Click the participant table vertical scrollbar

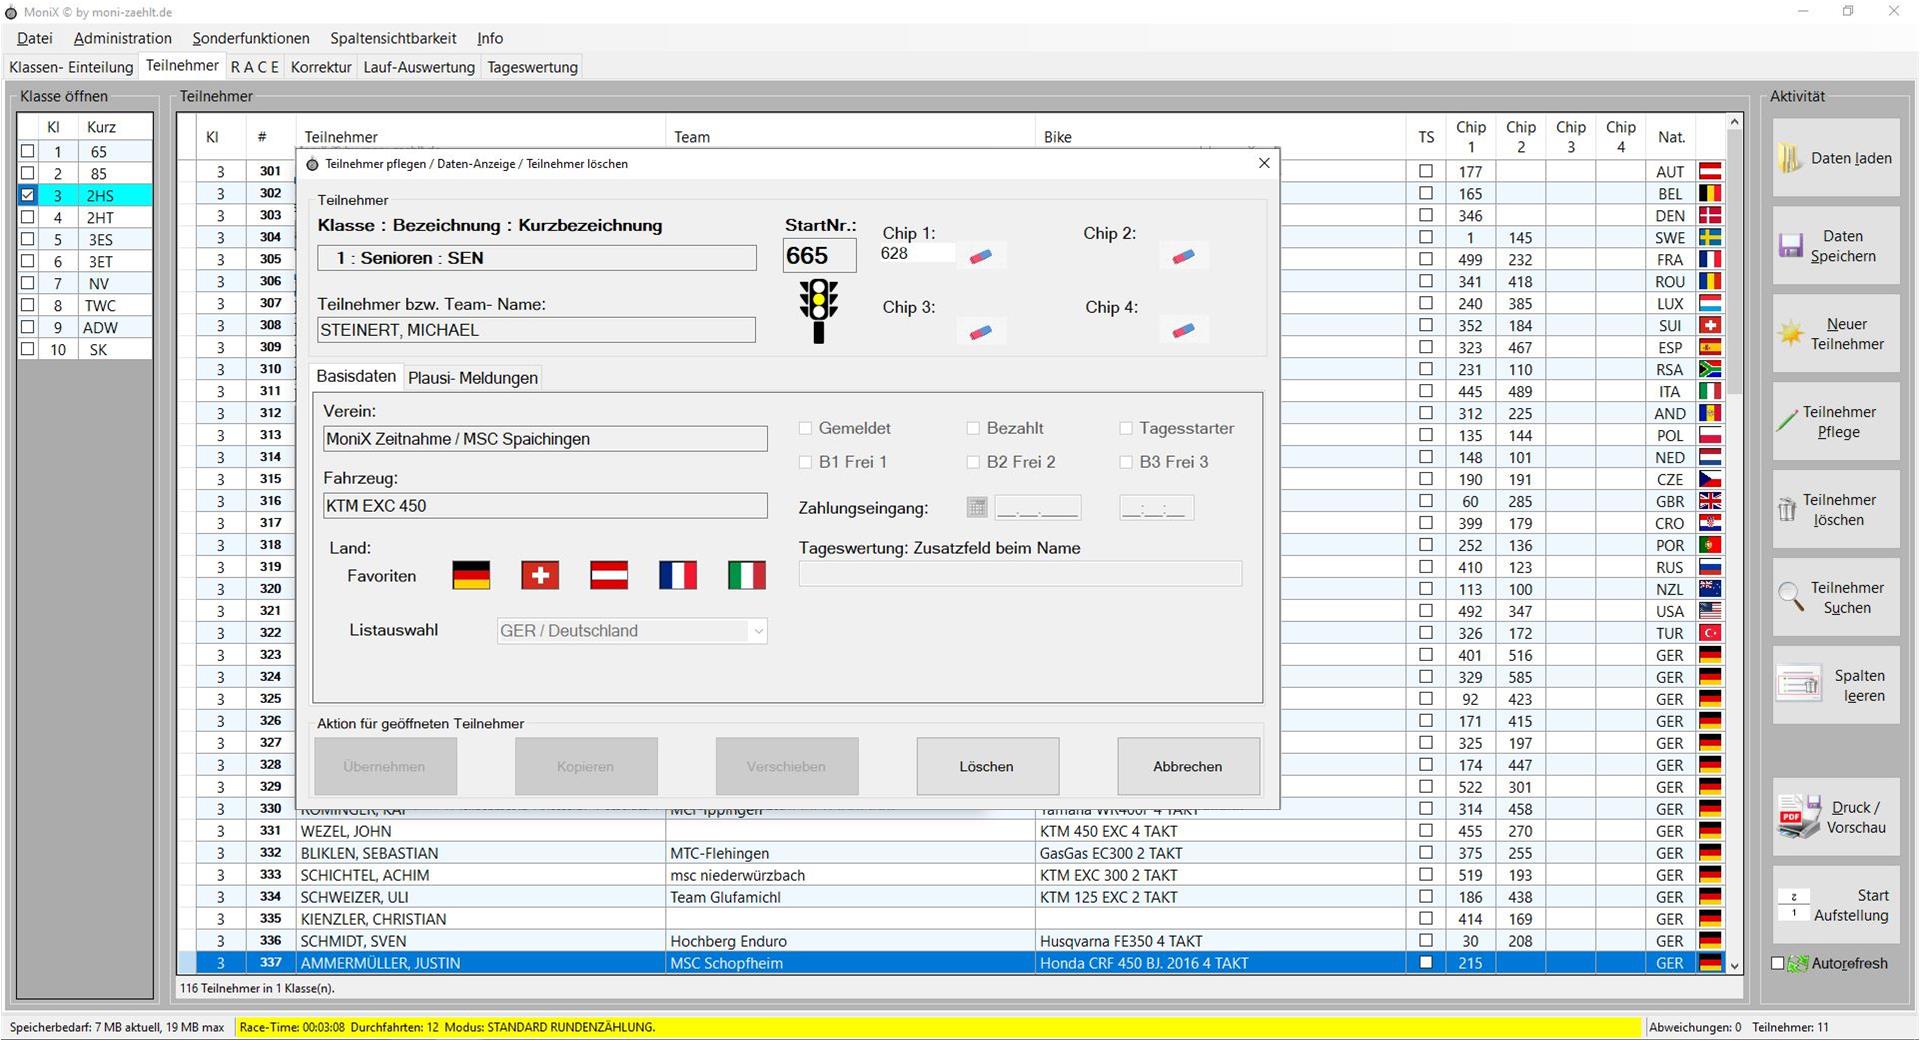pyautogui.click(x=1735, y=545)
